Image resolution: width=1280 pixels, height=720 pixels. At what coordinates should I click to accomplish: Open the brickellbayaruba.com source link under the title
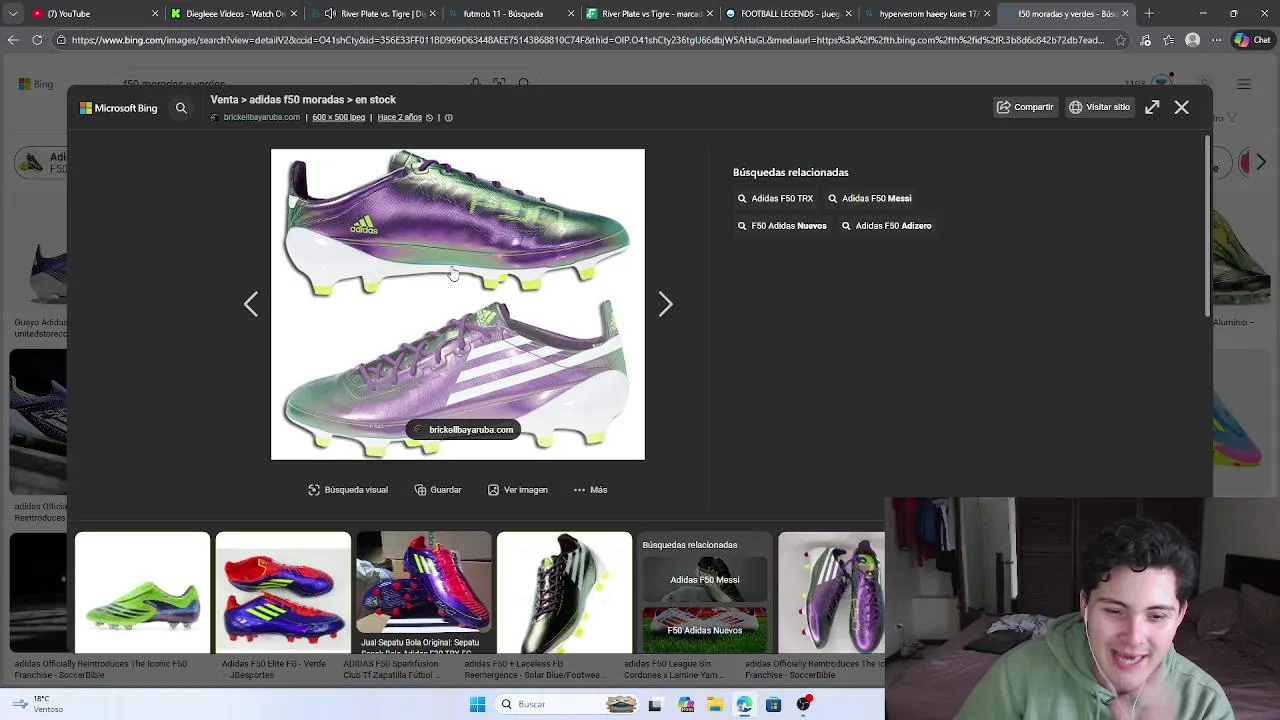(261, 118)
